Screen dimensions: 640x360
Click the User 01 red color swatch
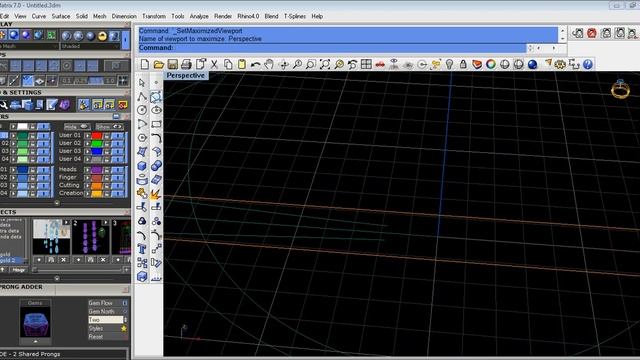pyautogui.click(x=97, y=135)
